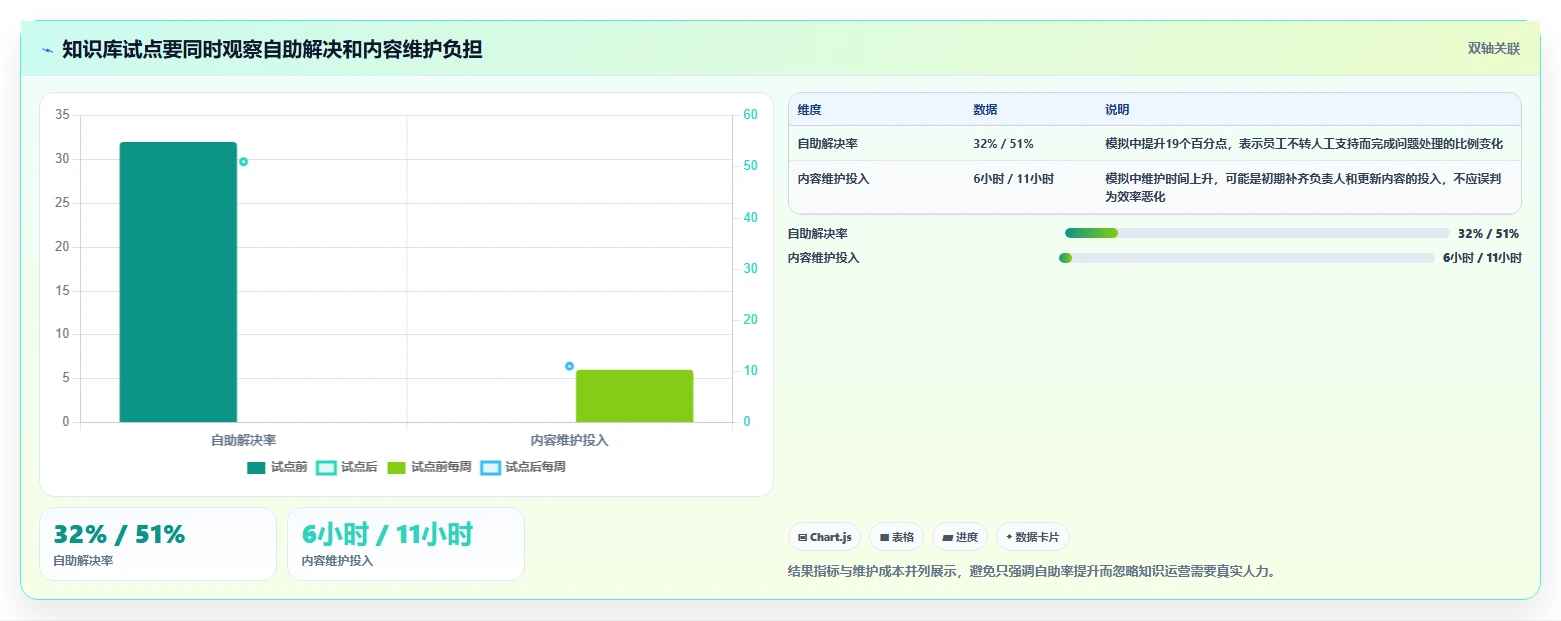Image resolution: width=1561 pixels, height=621 pixels.
Task: Click the green 内容维护投入 bar
Action: [x=634, y=396]
